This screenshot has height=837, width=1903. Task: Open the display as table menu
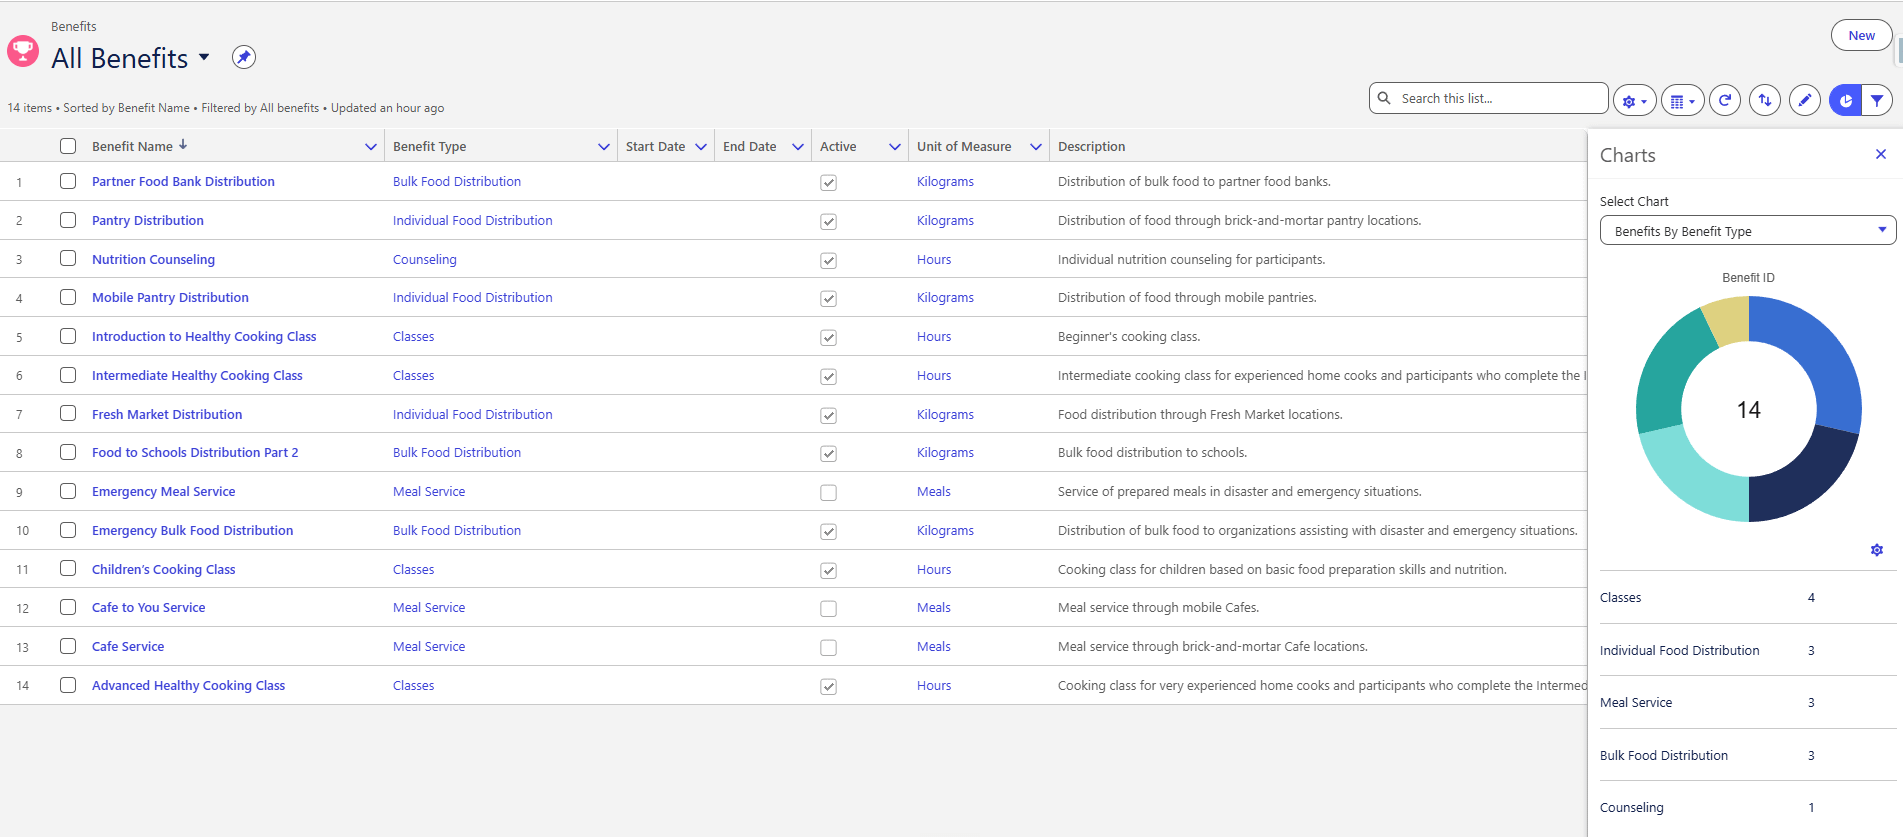tap(1682, 100)
